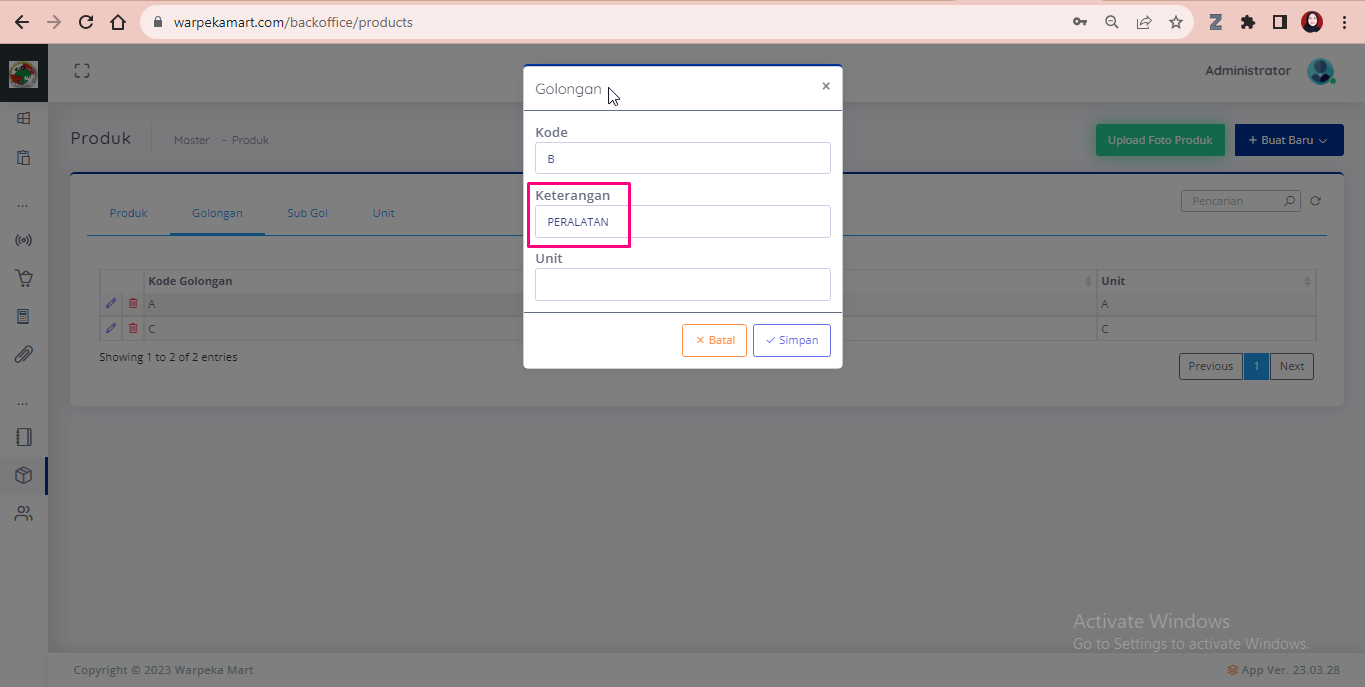Viewport: 1365px width, 687px height.
Task: Switch to the Unit tab
Action: (x=384, y=213)
